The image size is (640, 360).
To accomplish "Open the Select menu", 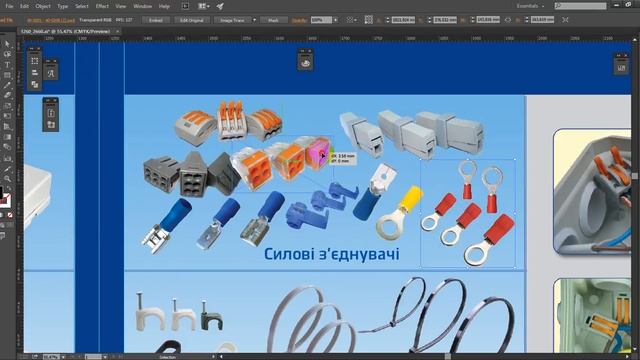I will click(x=82, y=6).
